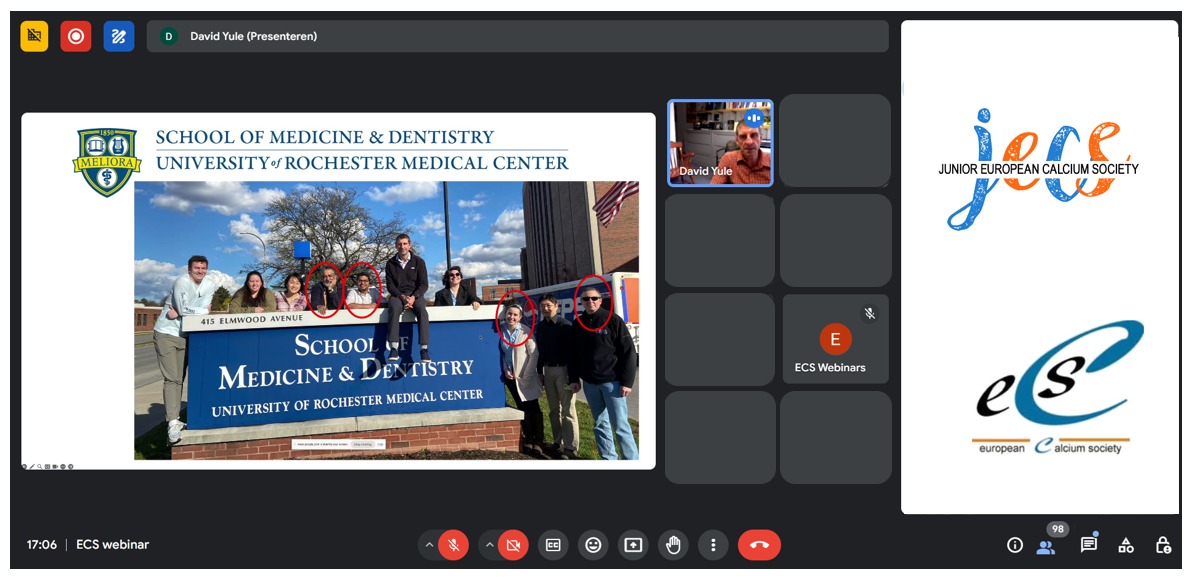
Task: Open host controls lock icon
Action: pos(1163,545)
